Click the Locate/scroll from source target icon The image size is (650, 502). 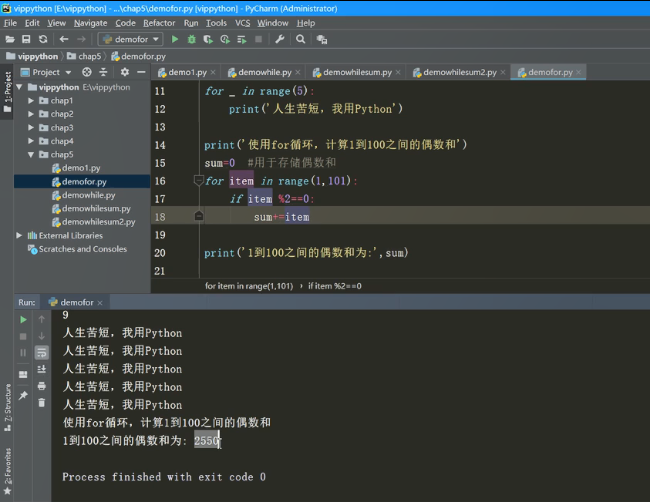pyautogui.click(x=87, y=72)
